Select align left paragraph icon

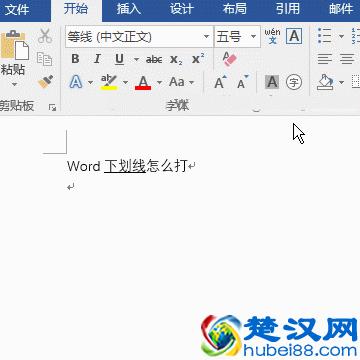pos(325,59)
